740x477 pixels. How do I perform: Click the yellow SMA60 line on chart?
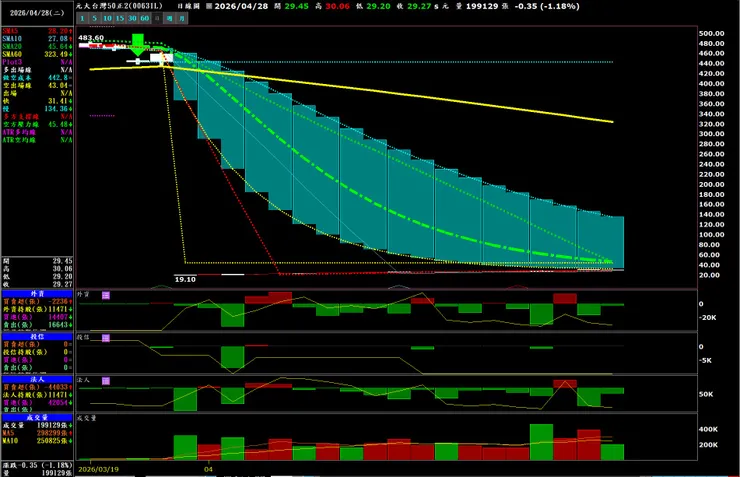(387, 92)
